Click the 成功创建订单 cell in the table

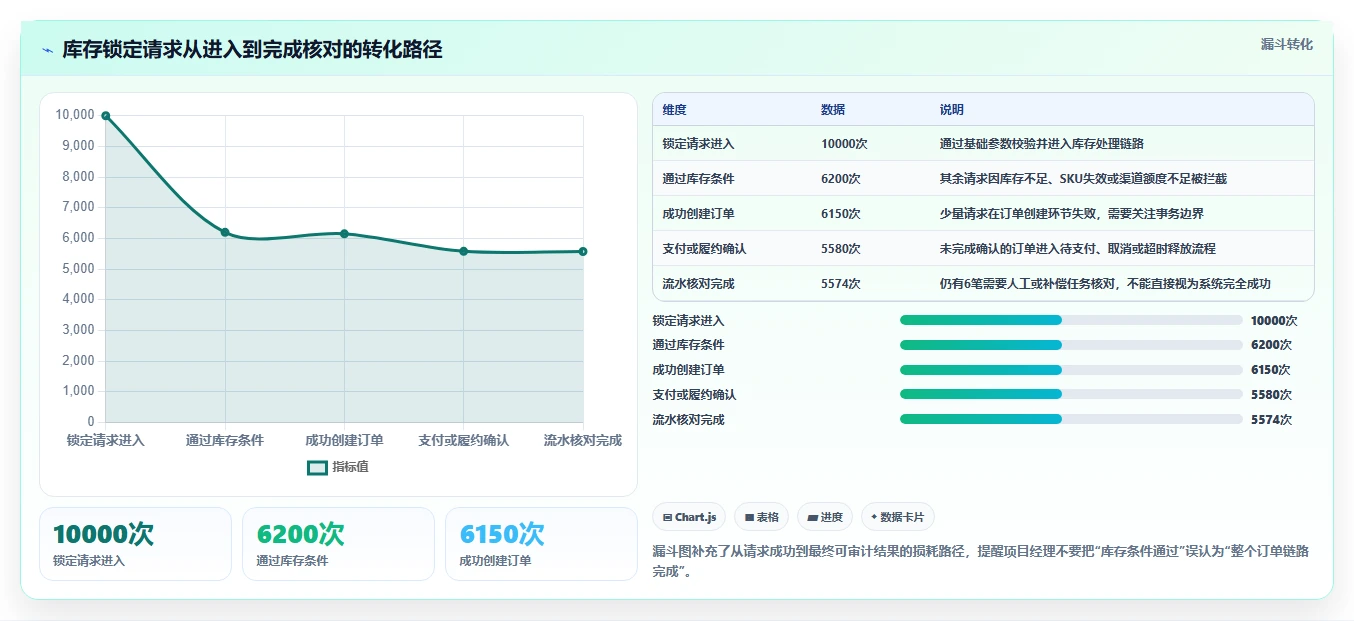click(x=698, y=214)
